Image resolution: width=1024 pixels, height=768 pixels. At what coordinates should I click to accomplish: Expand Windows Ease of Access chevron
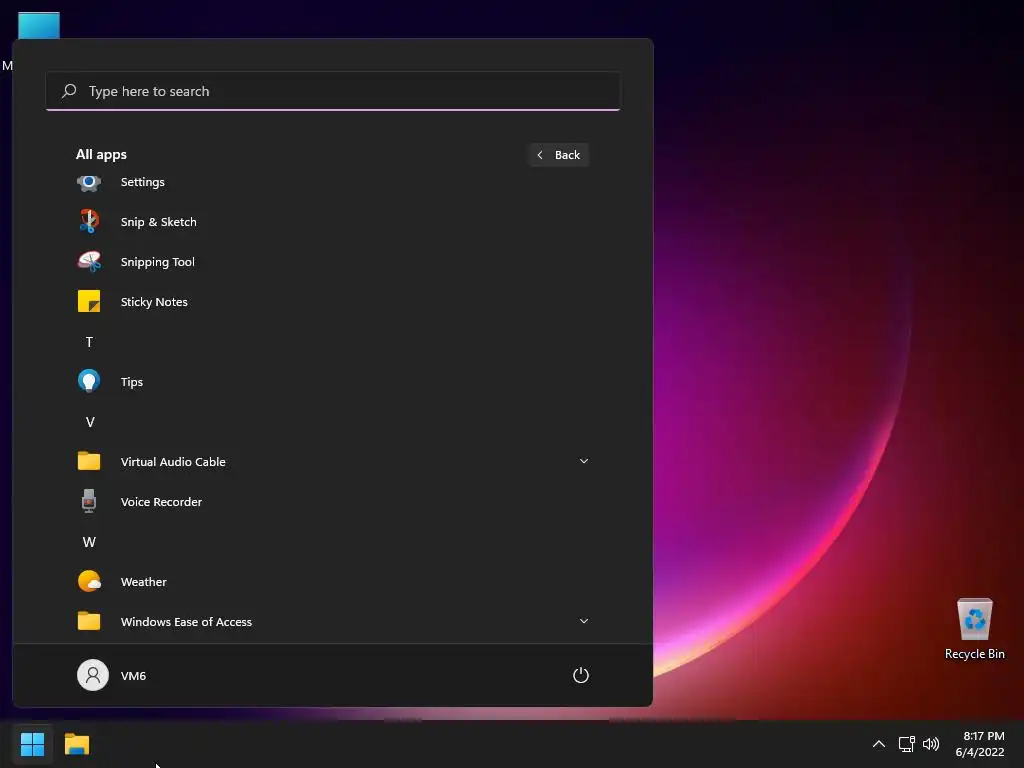pos(584,621)
